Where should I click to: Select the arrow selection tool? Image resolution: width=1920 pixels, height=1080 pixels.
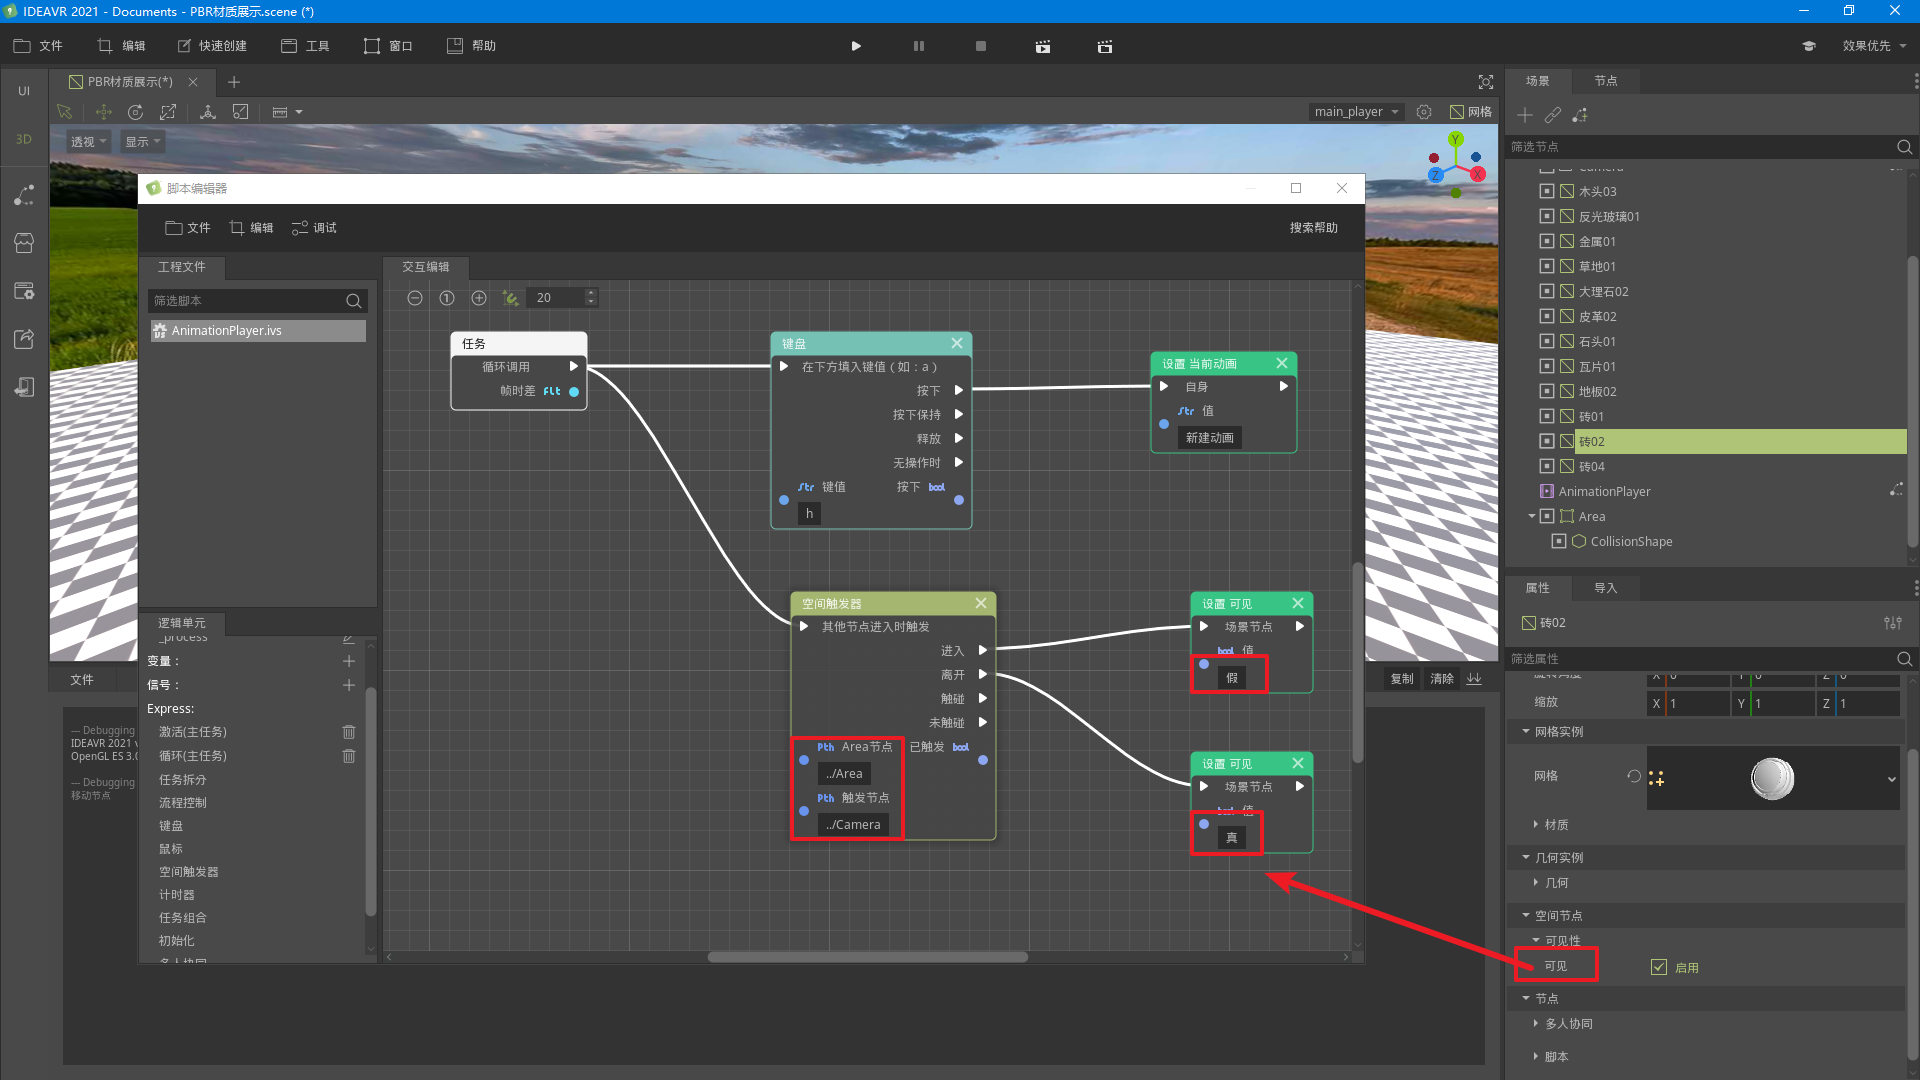(65, 112)
